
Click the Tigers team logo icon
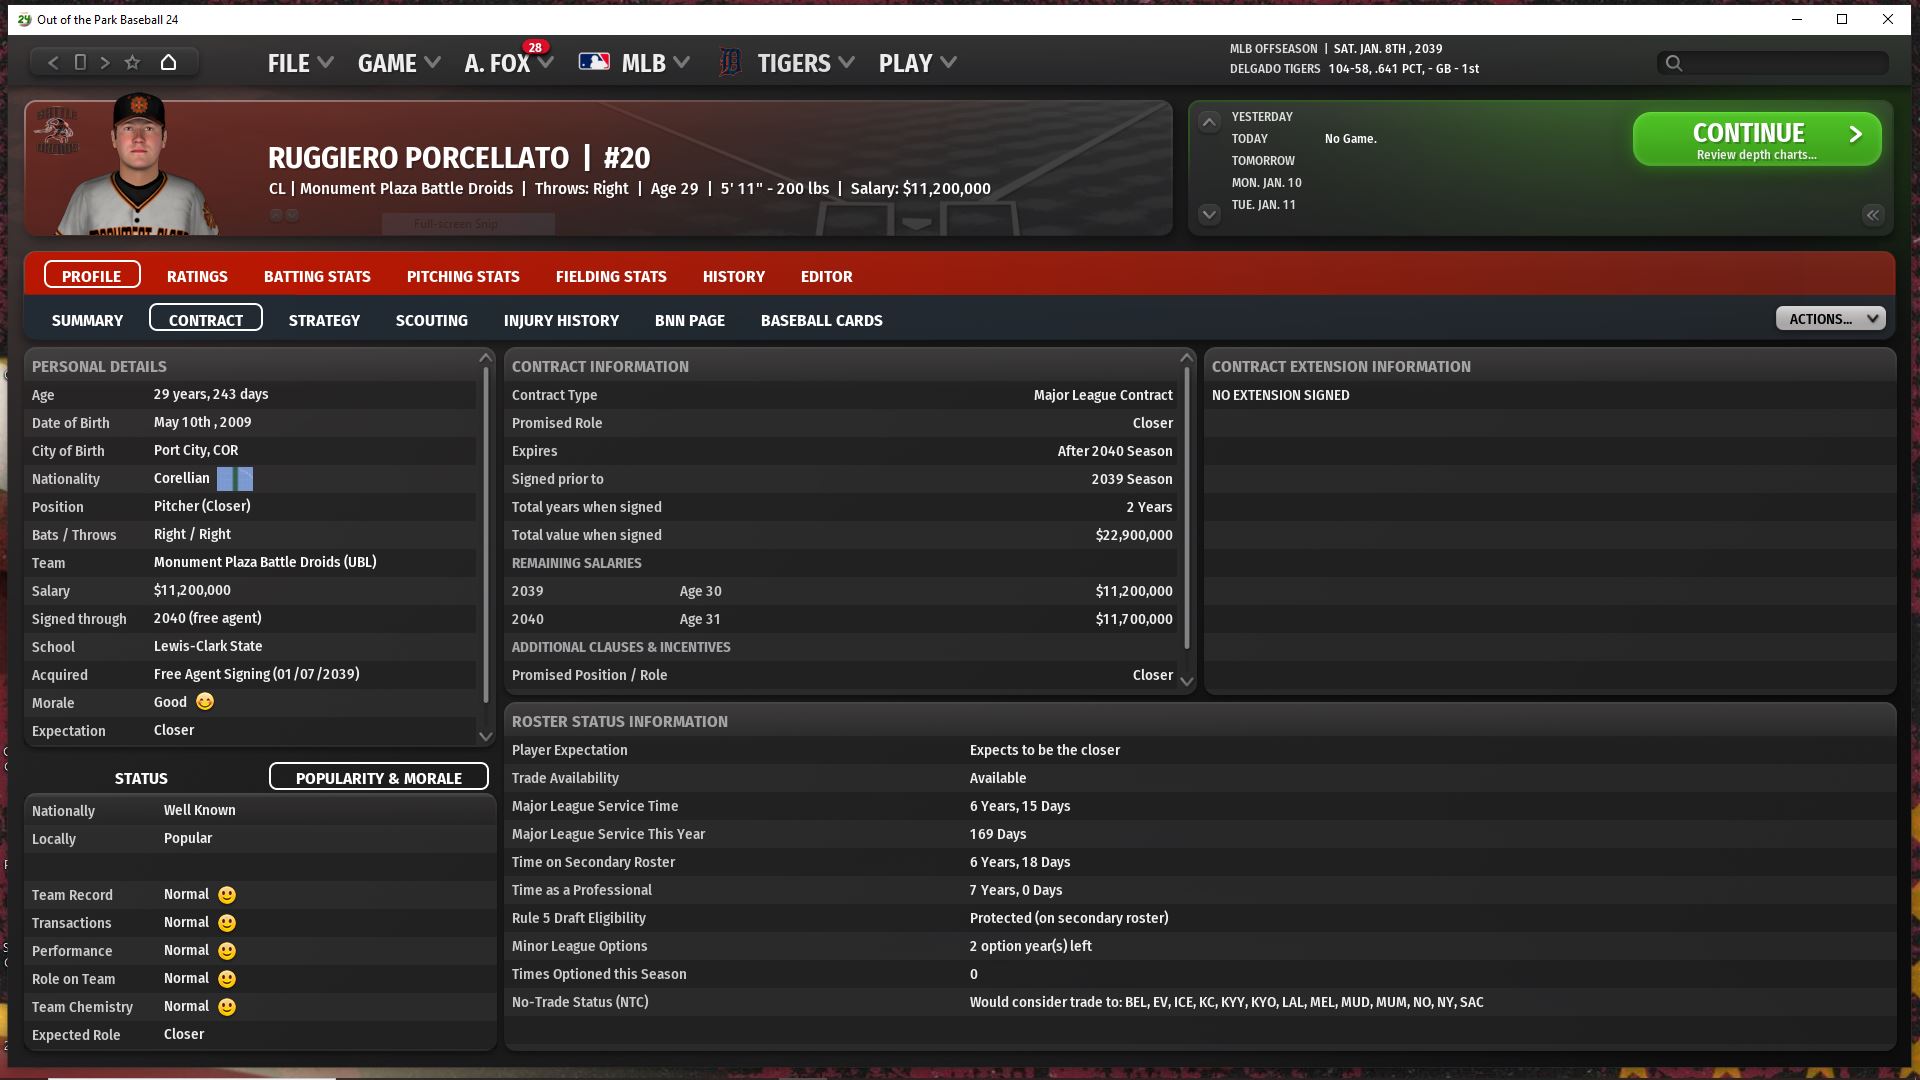pyautogui.click(x=730, y=63)
